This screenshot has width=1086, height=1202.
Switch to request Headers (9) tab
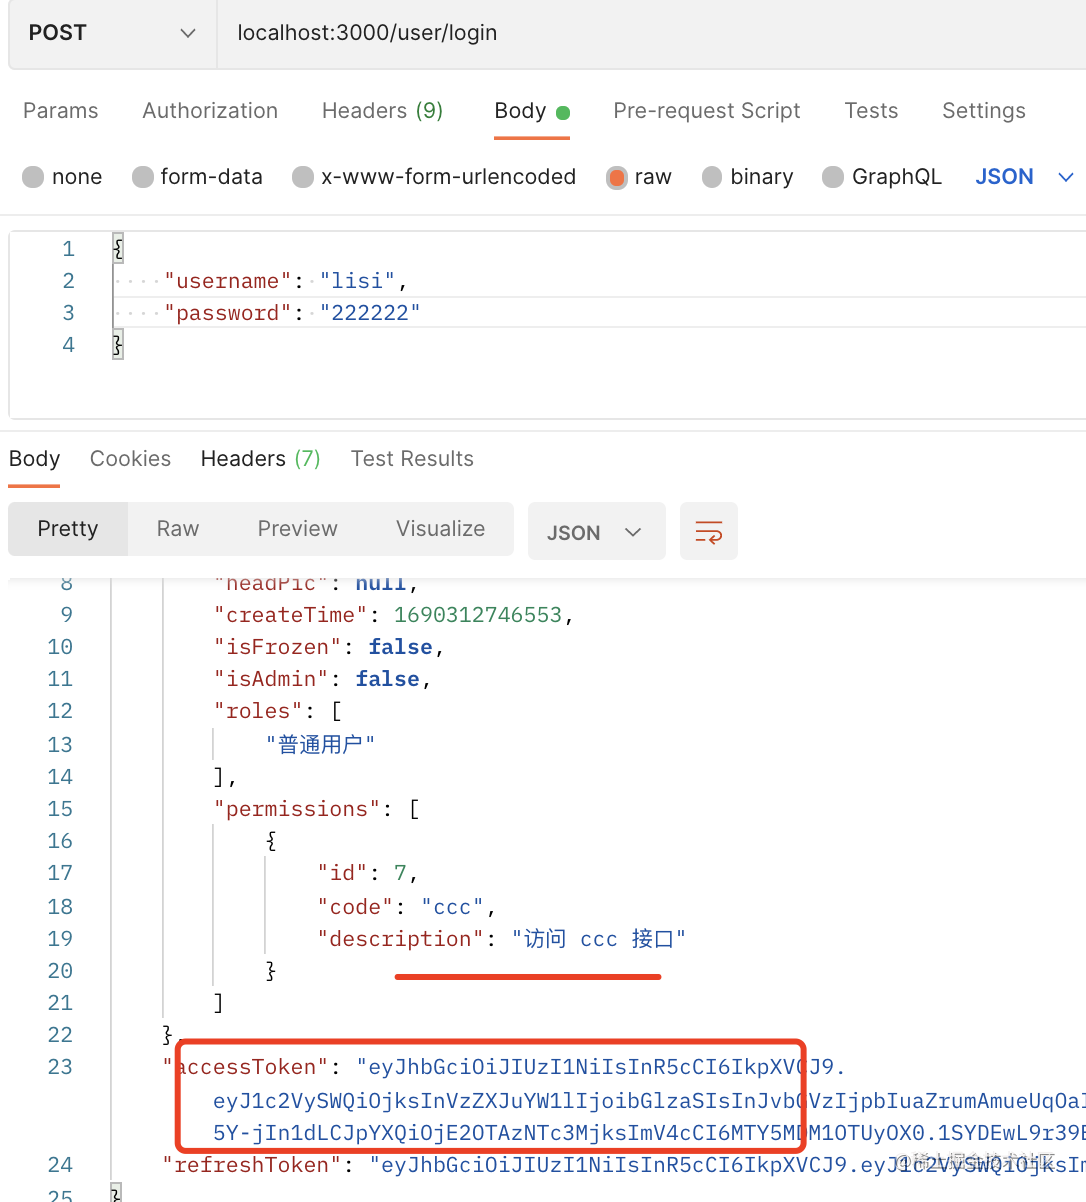coord(382,111)
